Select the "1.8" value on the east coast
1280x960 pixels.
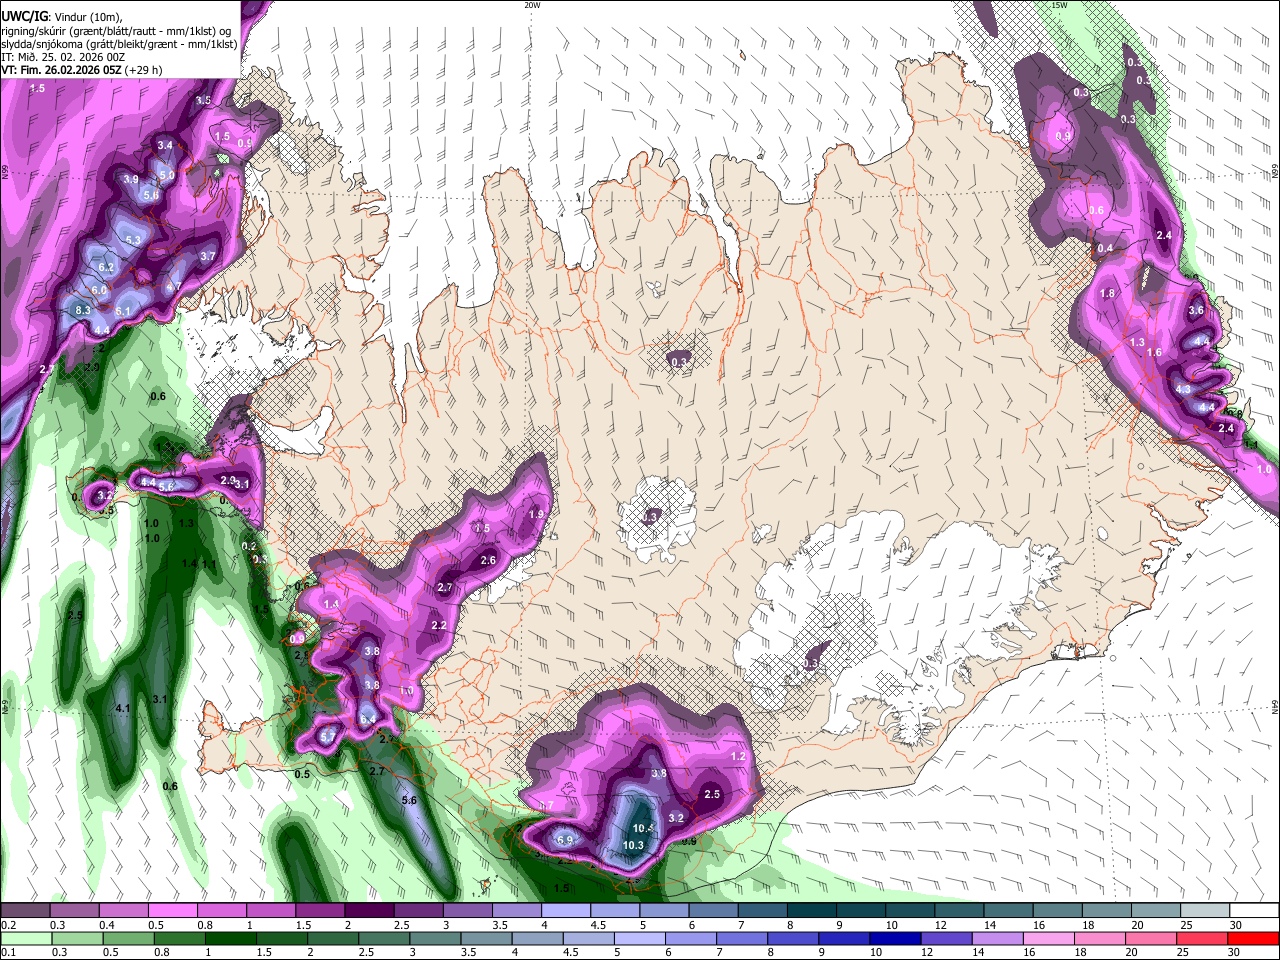pyautogui.click(x=1107, y=294)
